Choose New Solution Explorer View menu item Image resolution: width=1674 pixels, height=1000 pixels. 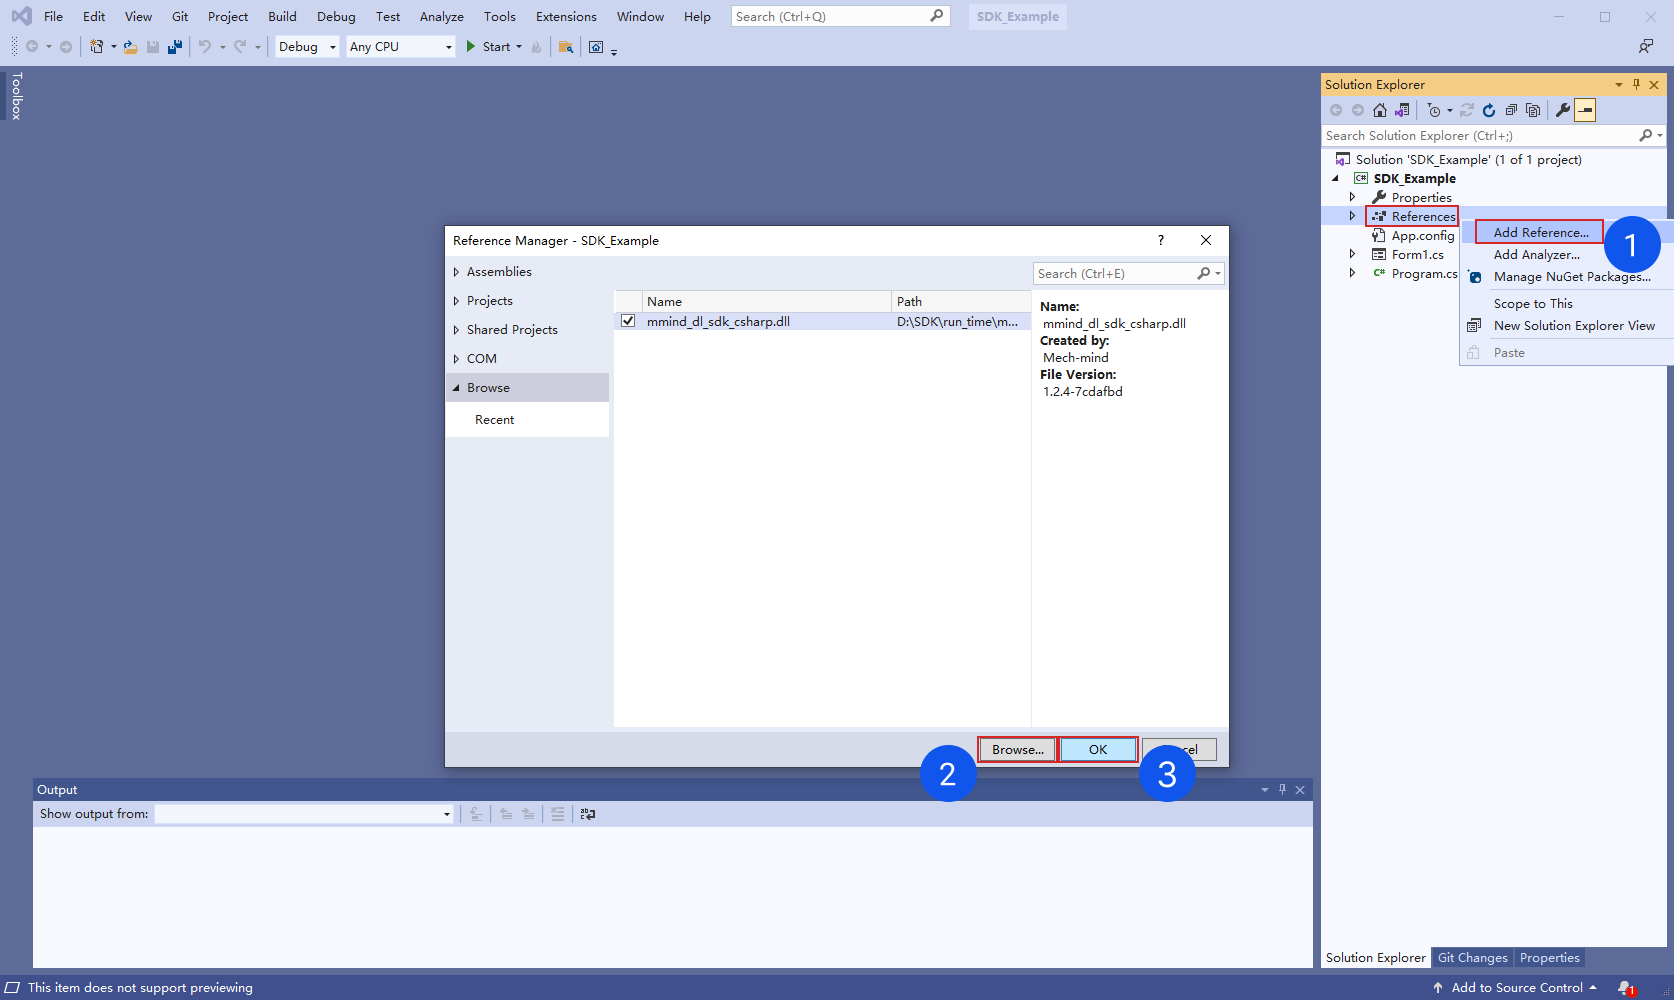[x=1574, y=326]
